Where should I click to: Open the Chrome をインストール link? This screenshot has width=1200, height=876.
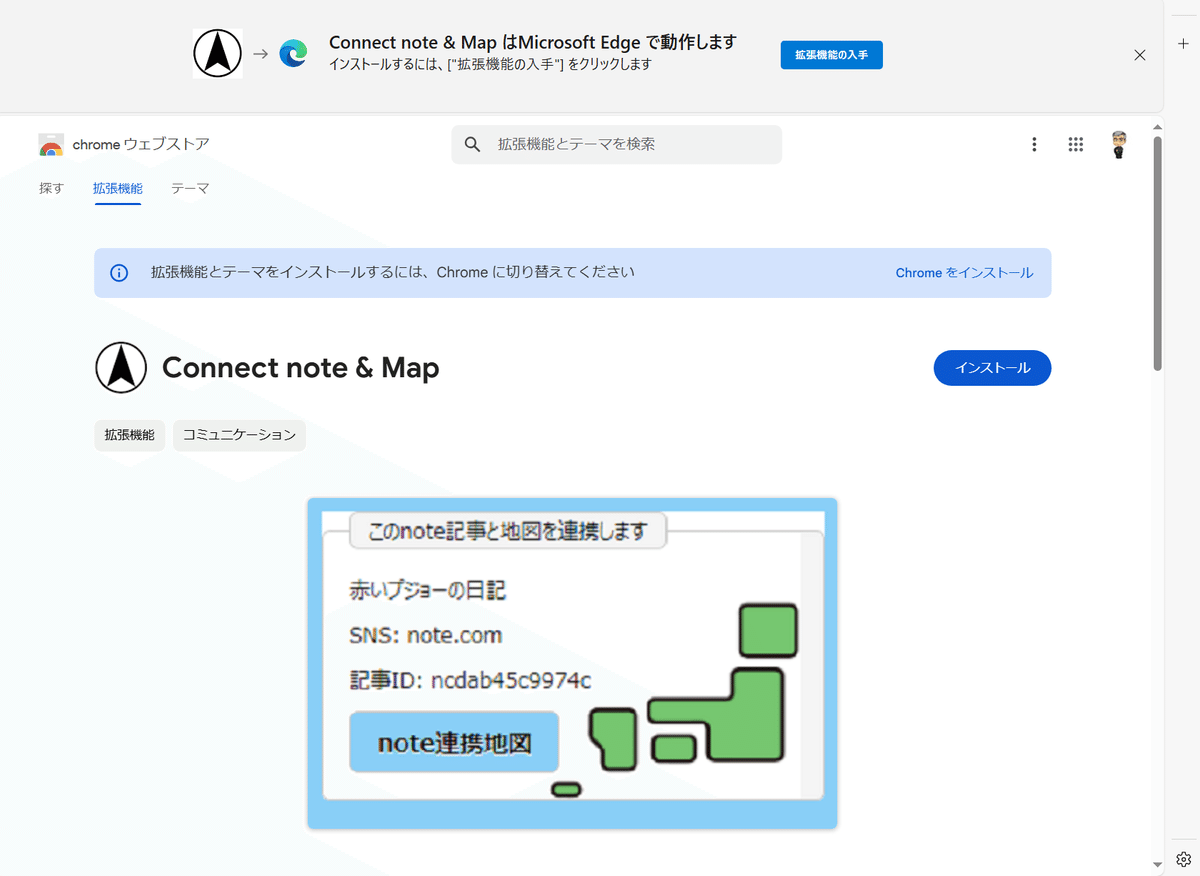964,272
